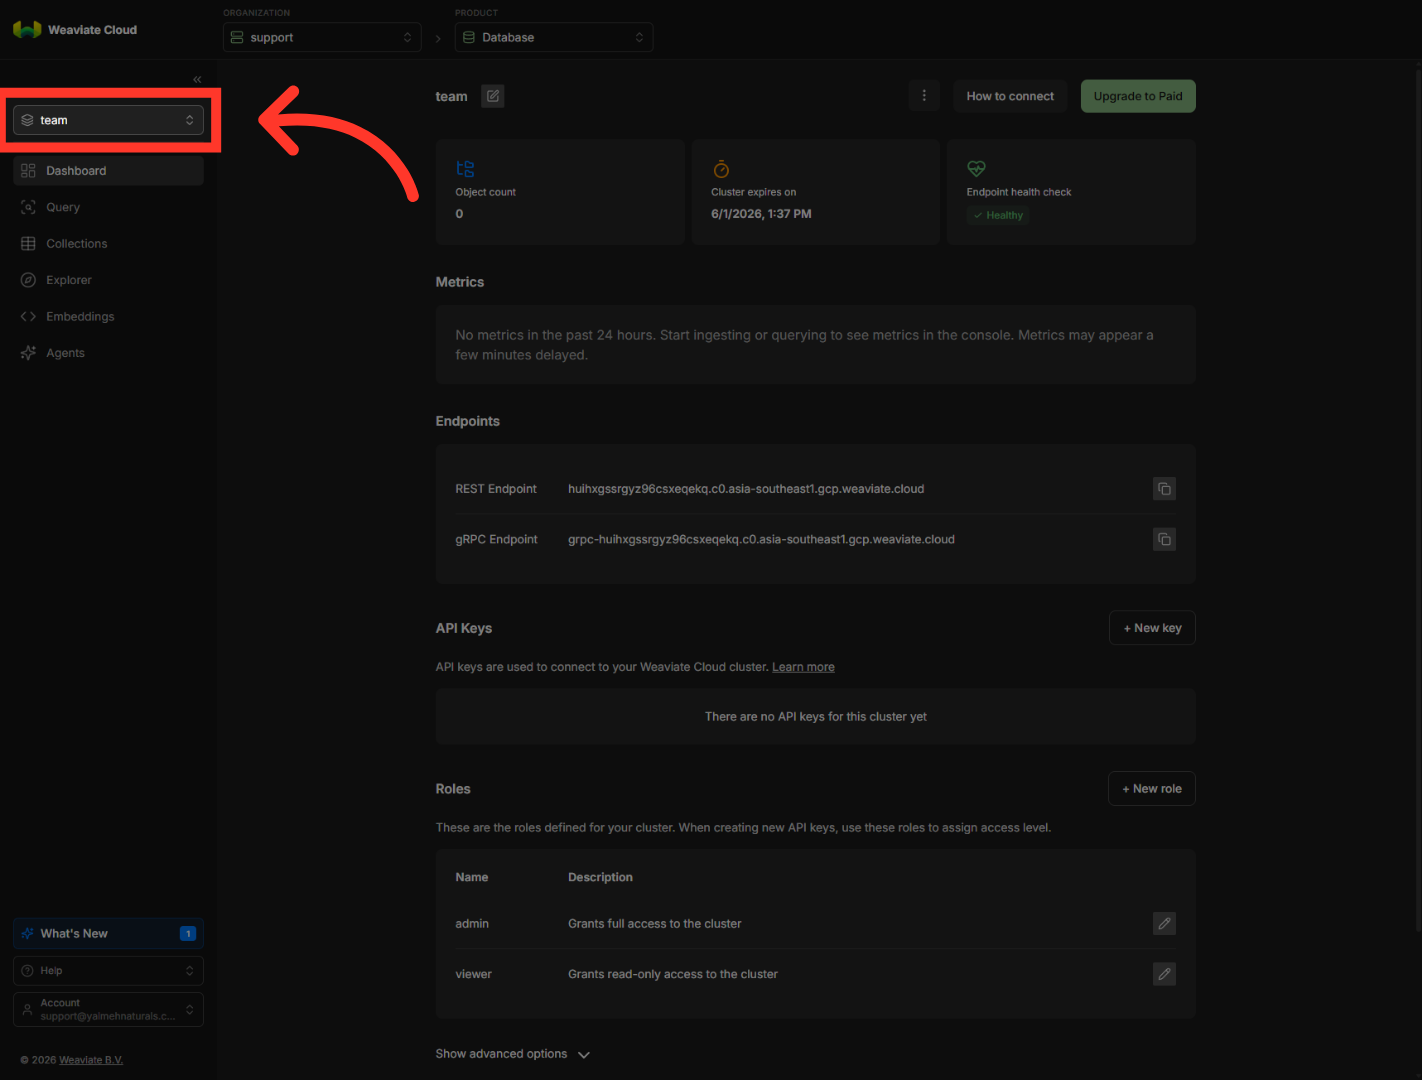
Task: Collapse the sidebar with double-chevron icon
Action: 197,79
